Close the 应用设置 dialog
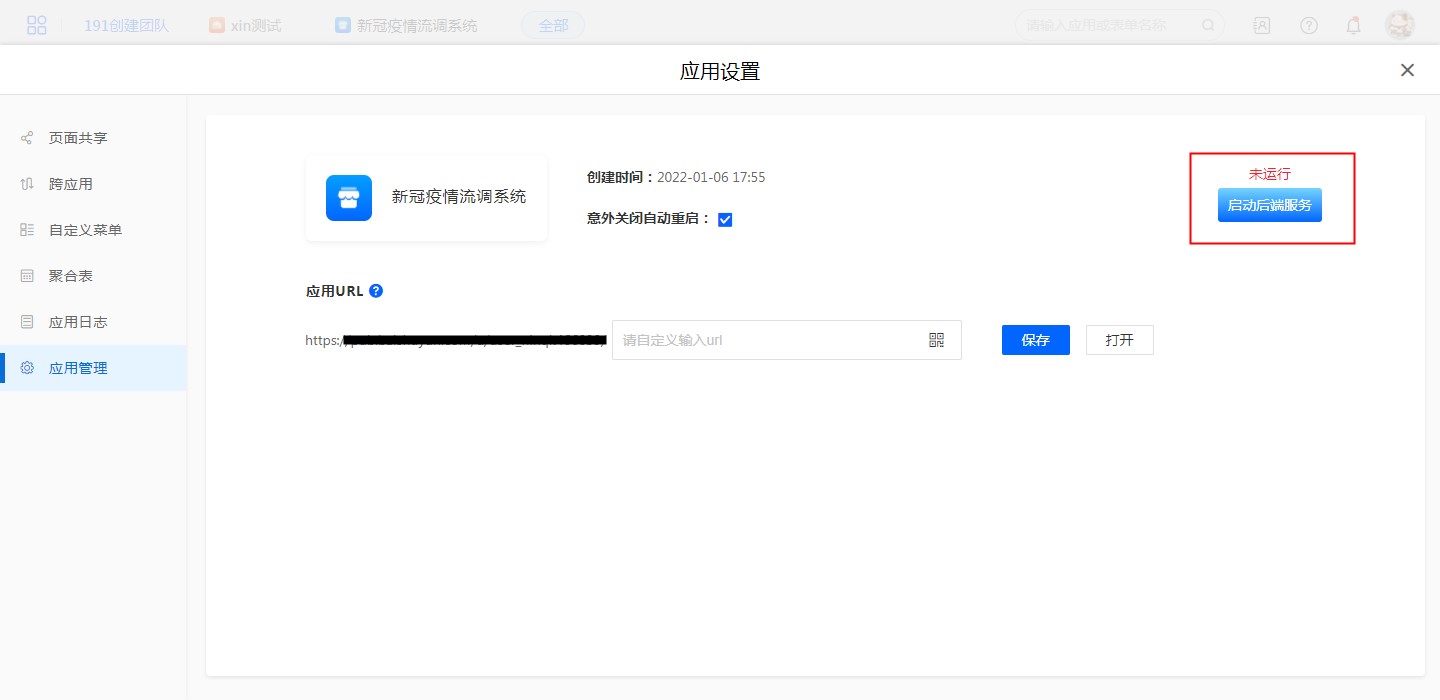 coord(1407,70)
